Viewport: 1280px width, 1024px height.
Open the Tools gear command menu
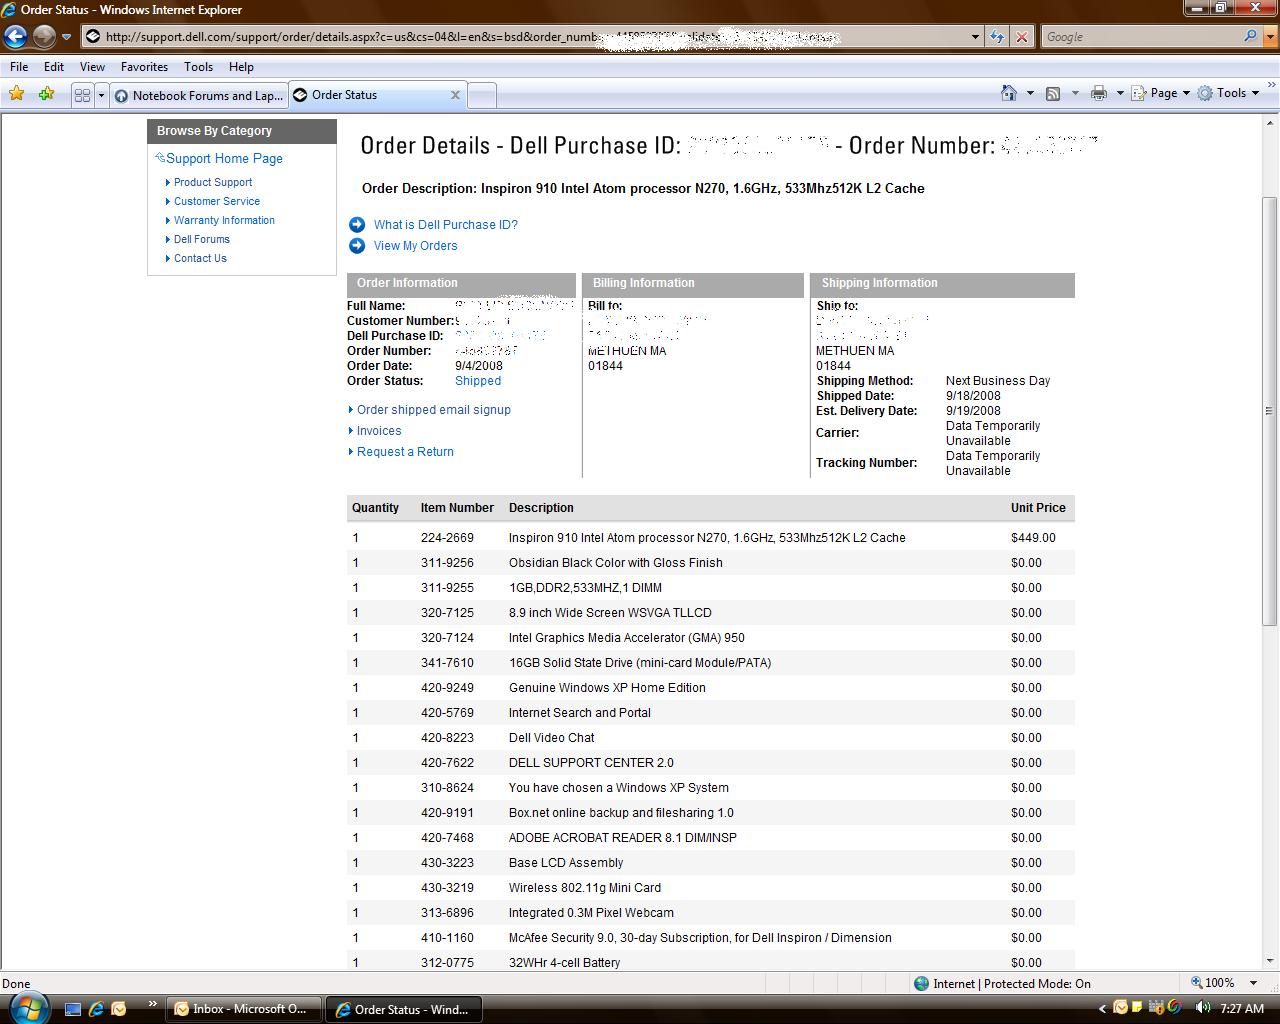1228,93
